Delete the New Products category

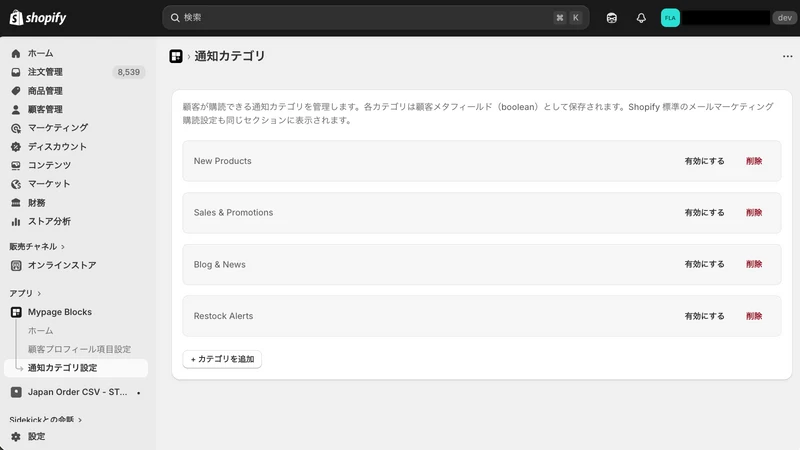tap(754, 161)
